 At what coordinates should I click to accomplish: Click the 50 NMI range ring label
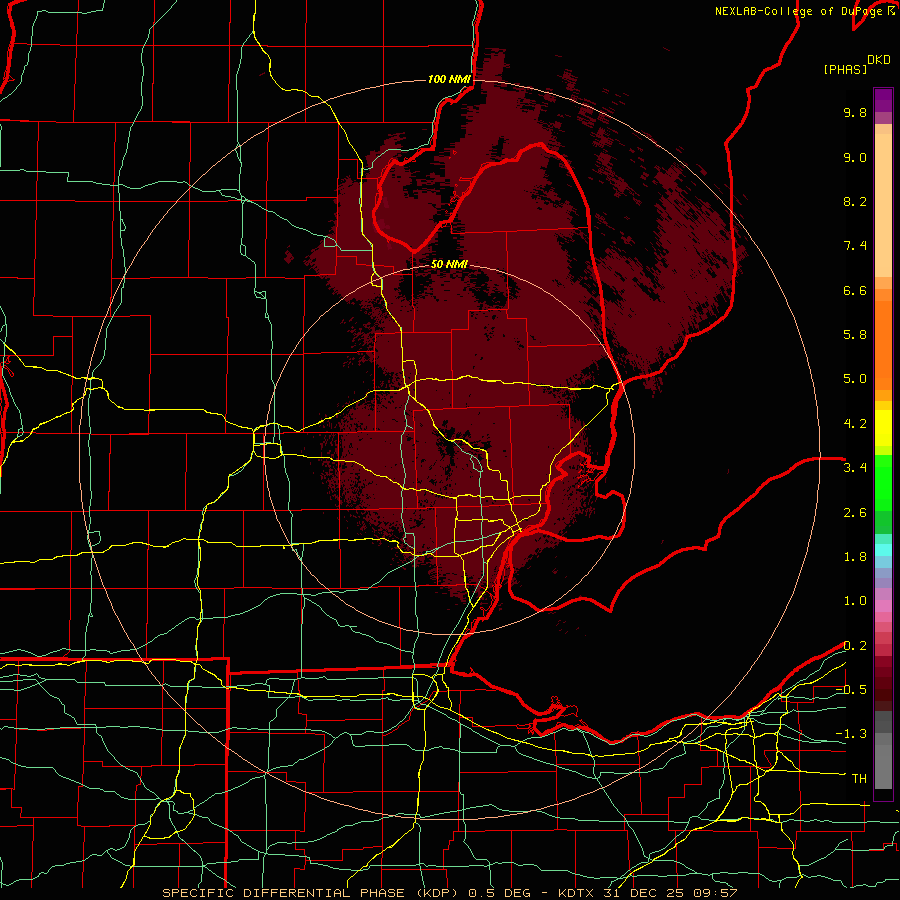(449, 264)
